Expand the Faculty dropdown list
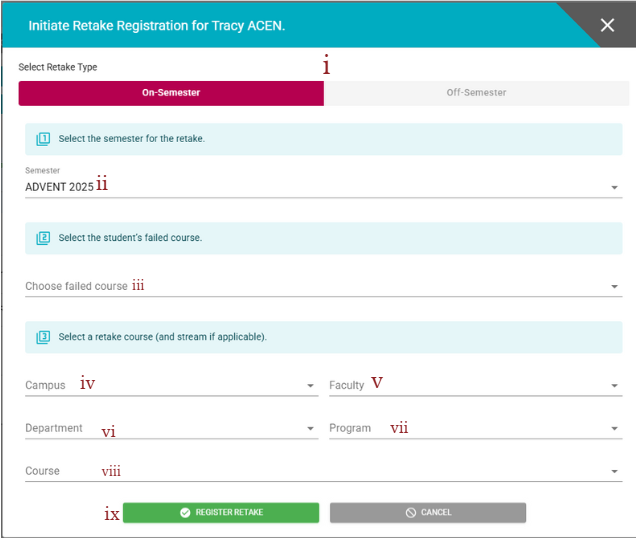Image resolution: width=636 pixels, height=538 pixels. (475, 385)
